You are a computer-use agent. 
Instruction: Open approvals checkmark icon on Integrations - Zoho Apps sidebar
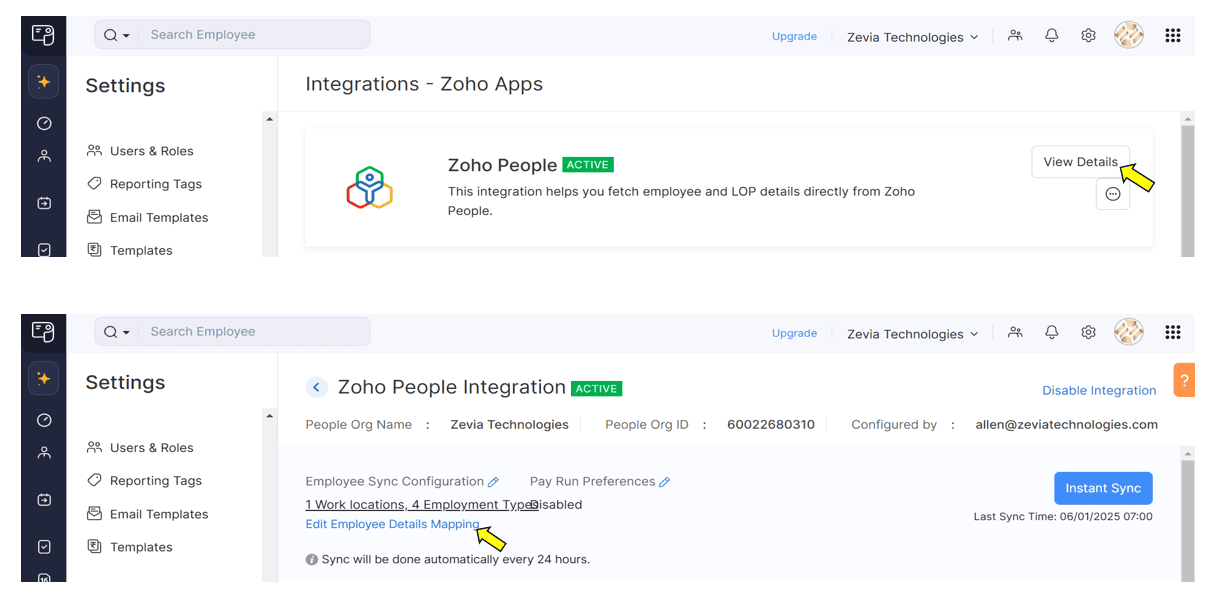44,250
